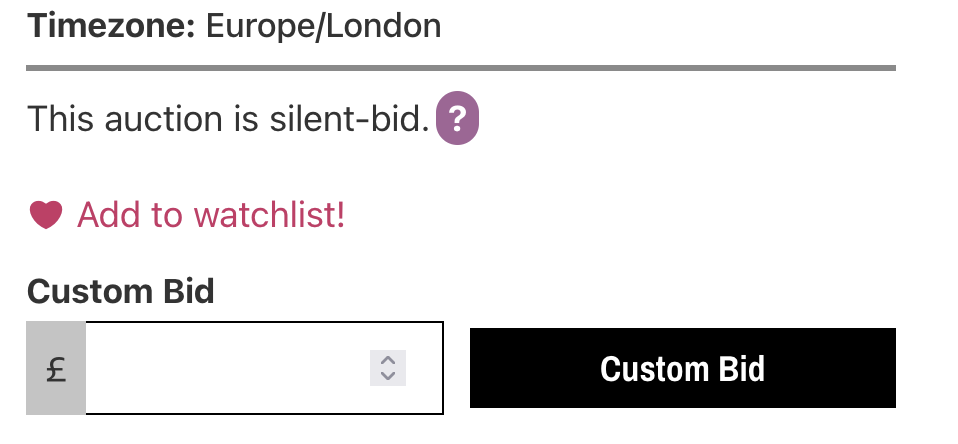Click the pound sterling currency symbol box
Image resolution: width=958 pixels, height=444 pixels.
tap(56, 368)
